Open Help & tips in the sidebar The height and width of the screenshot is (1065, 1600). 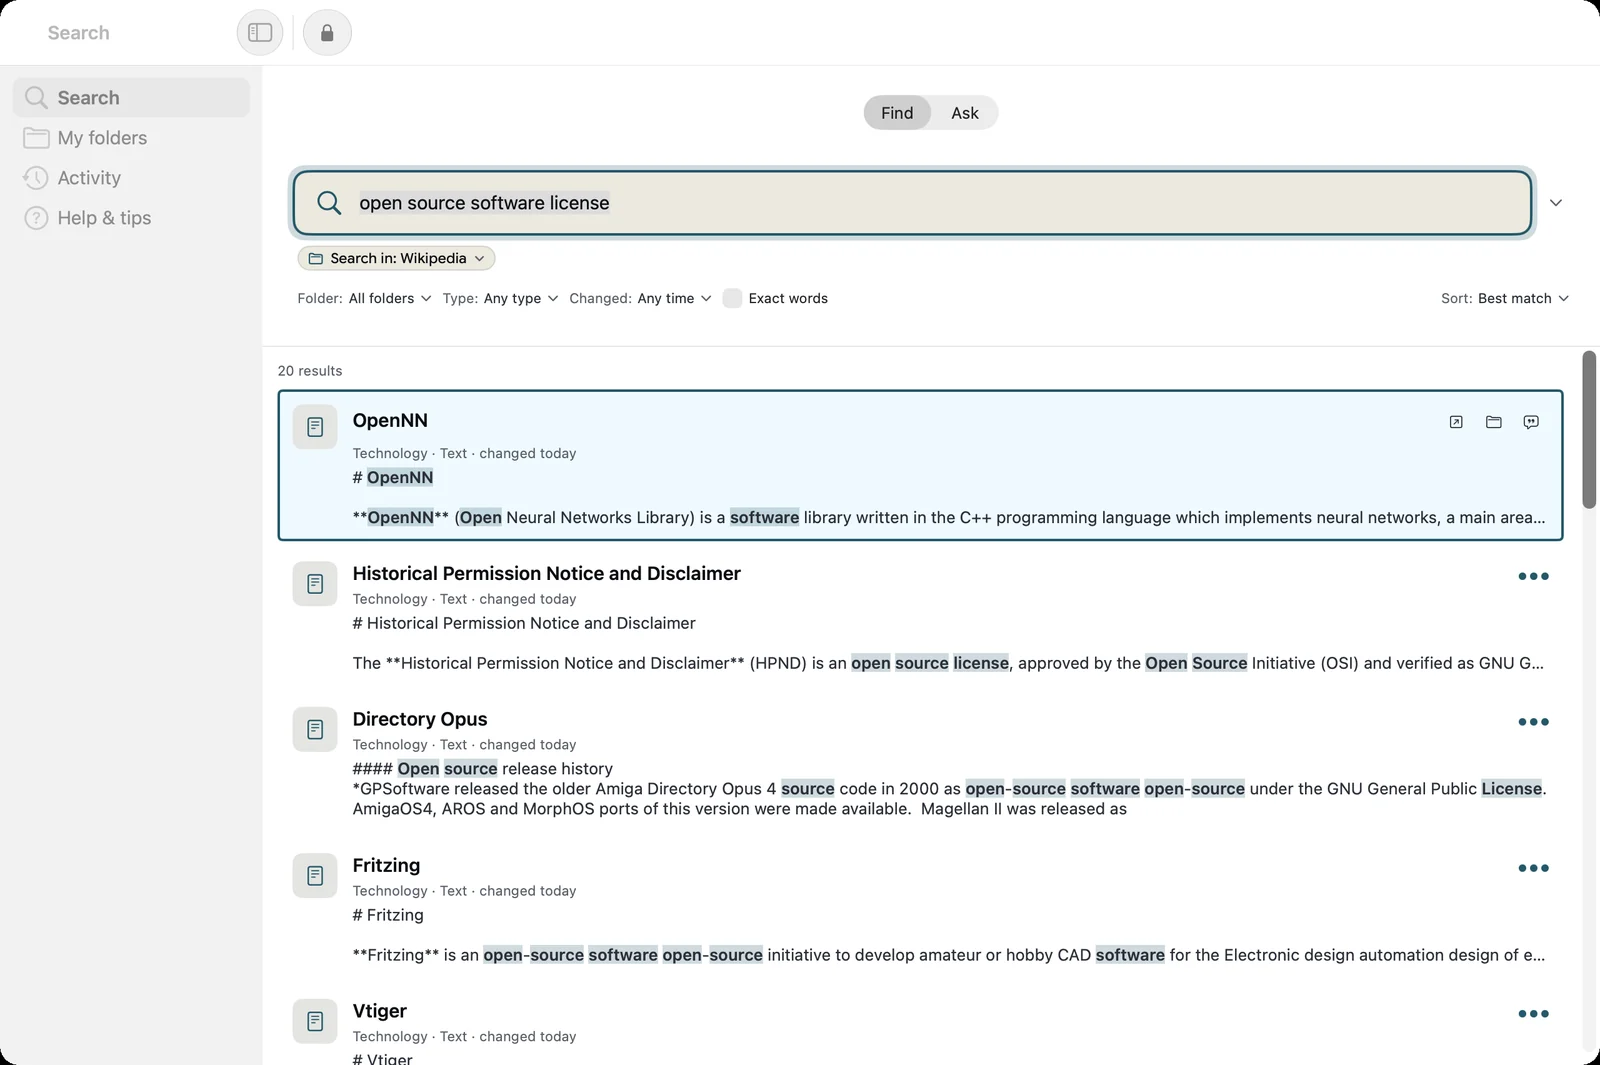coord(131,218)
